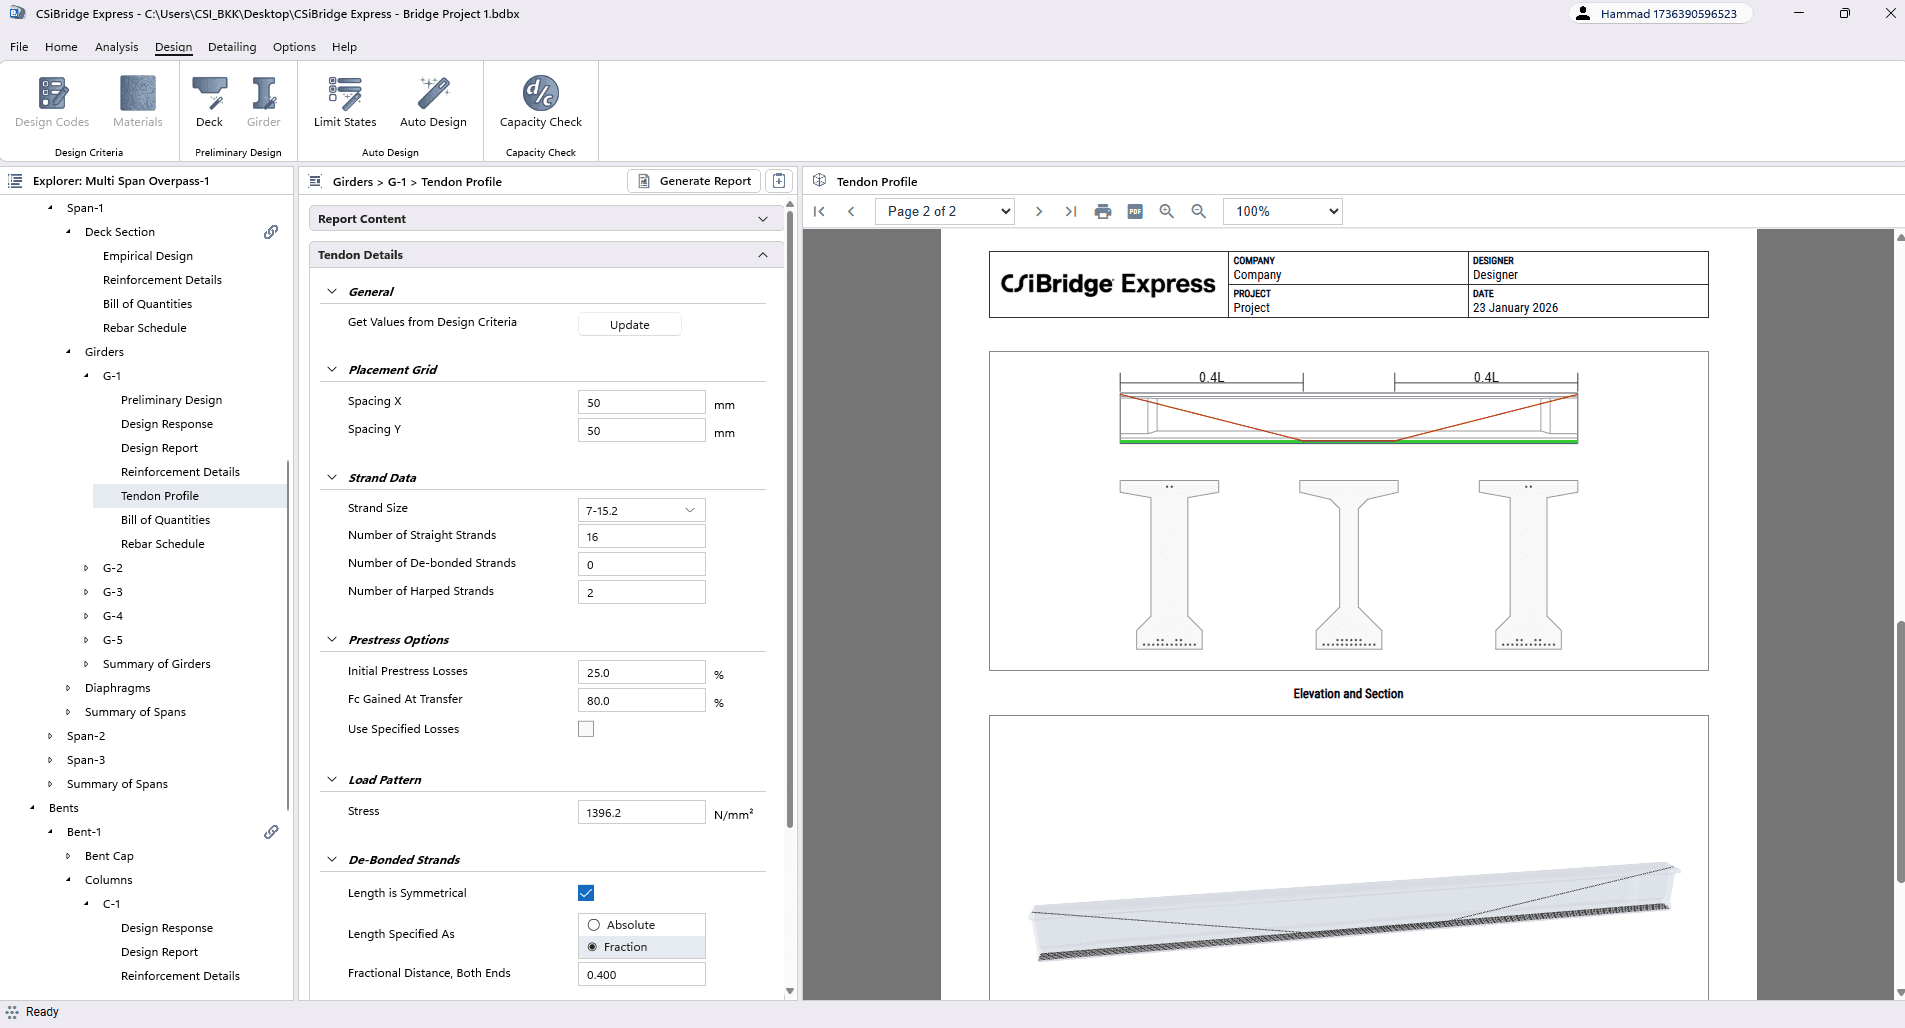Print the tendon profile report

coord(1103,211)
